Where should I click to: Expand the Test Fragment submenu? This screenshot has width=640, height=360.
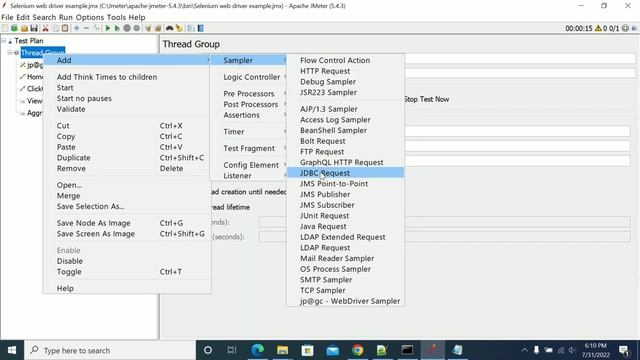pyautogui.click(x=248, y=148)
